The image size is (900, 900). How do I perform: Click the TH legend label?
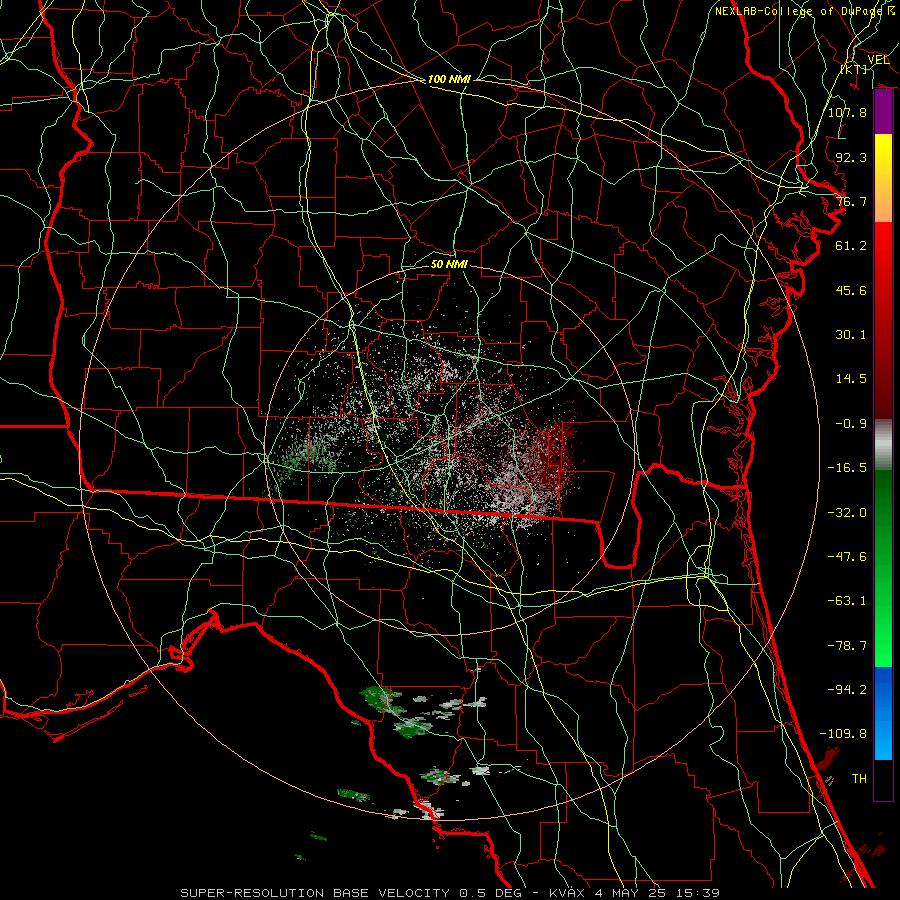coord(859,779)
